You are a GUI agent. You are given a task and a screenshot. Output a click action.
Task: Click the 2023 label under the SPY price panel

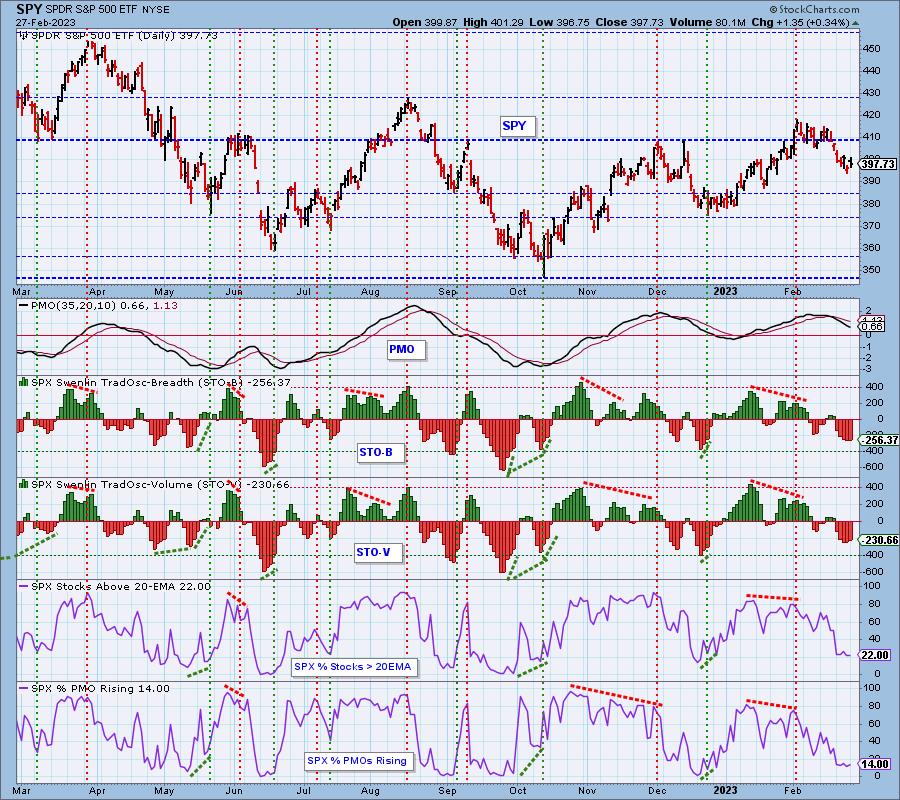(725, 292)
